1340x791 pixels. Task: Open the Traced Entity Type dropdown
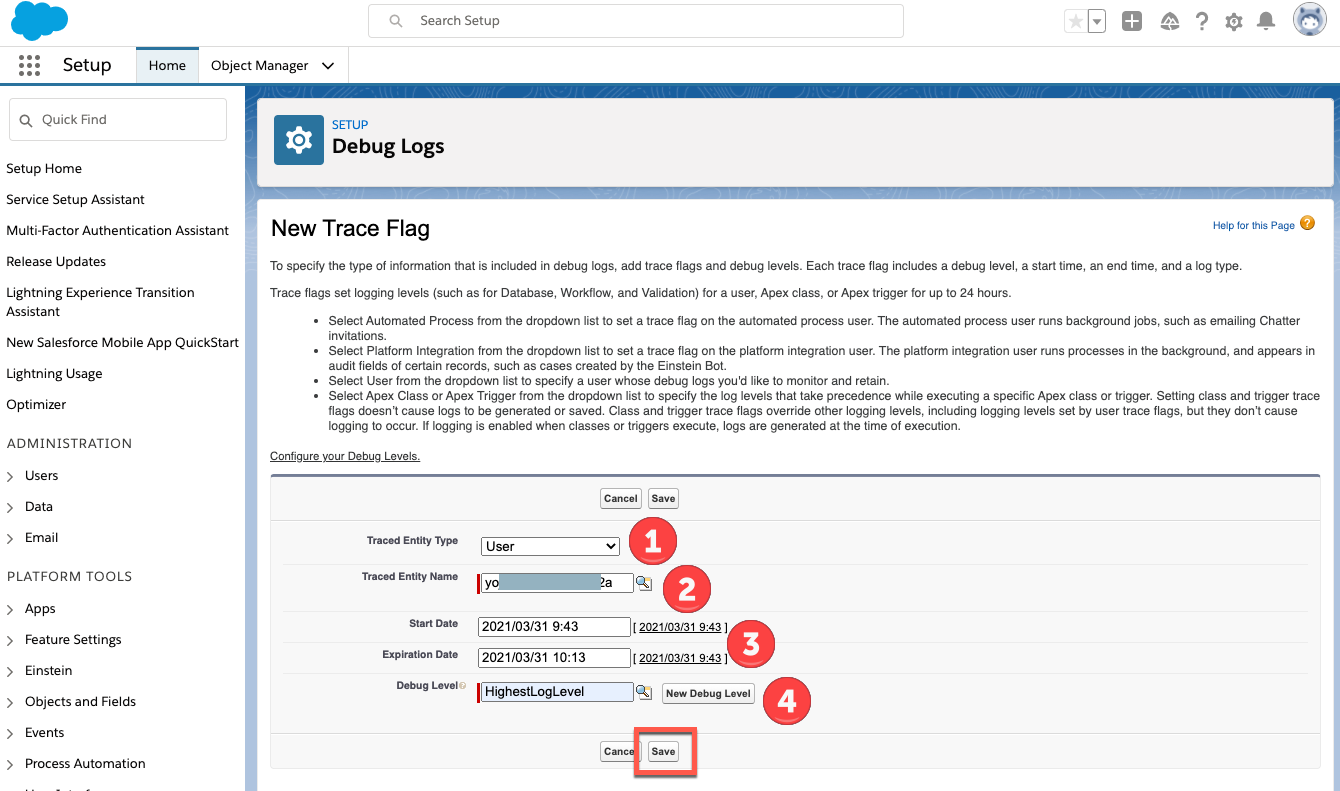[x=550, y=546]
